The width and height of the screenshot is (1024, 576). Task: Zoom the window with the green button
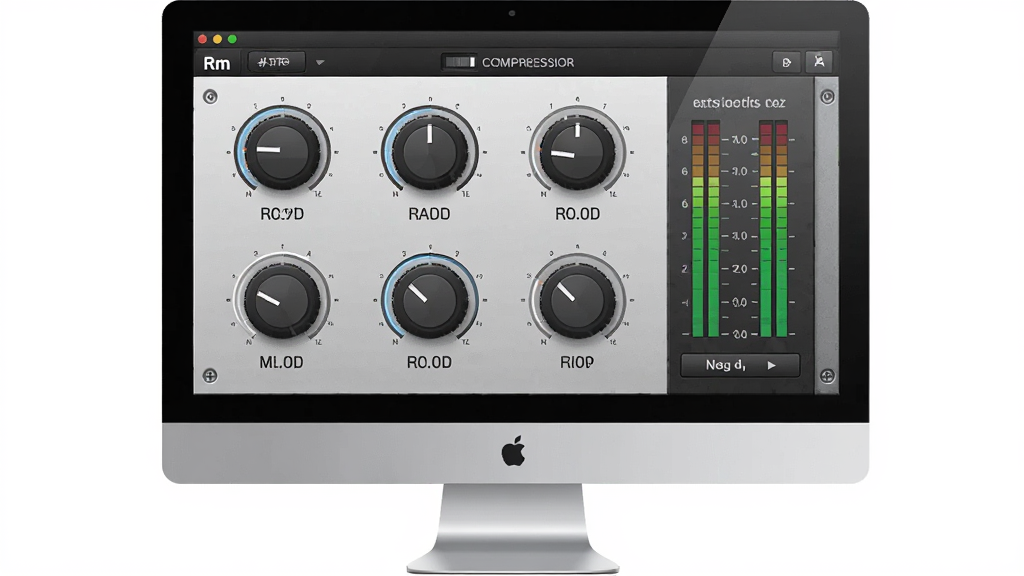232,39
